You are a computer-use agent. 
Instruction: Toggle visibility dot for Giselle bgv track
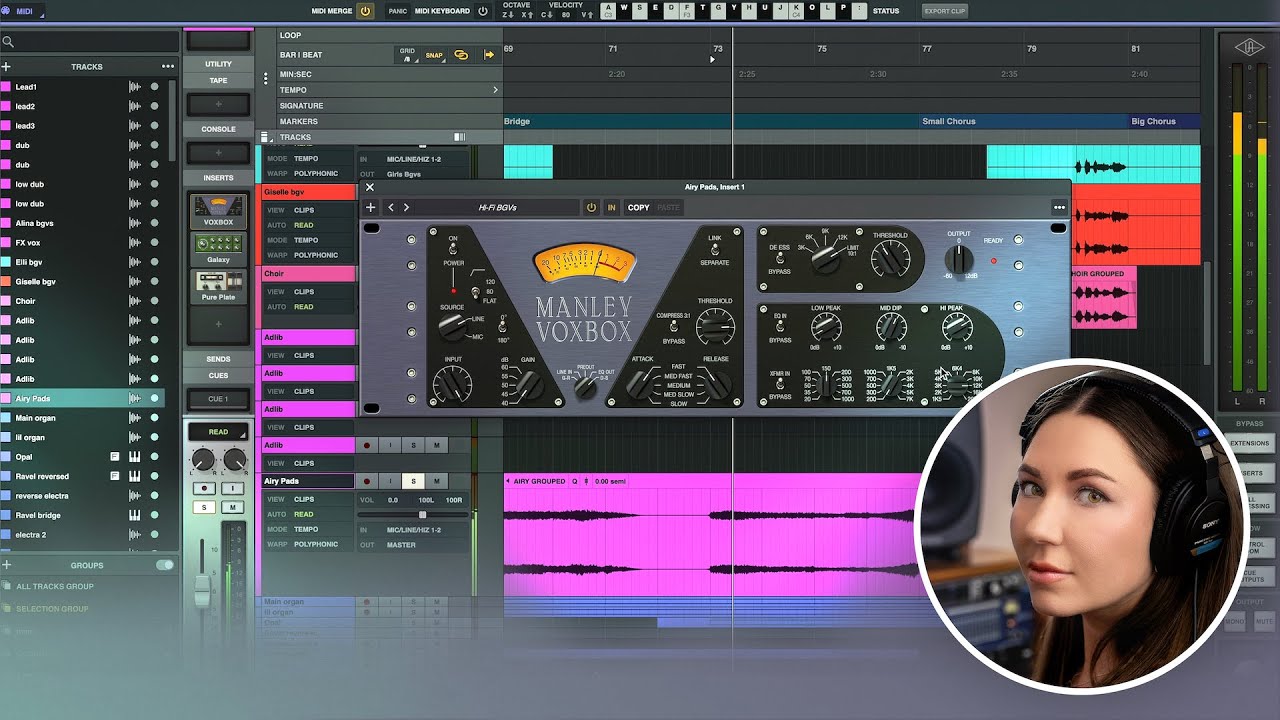tap(154, 282)
